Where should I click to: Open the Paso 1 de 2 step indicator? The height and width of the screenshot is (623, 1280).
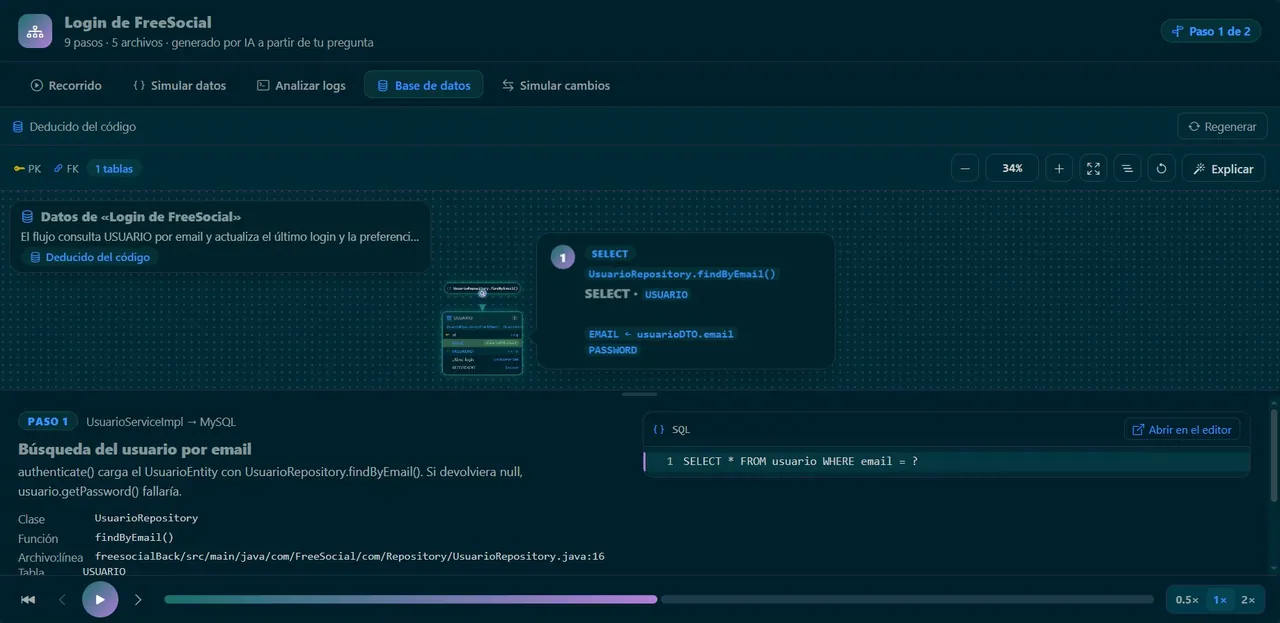pos(1211,31)
